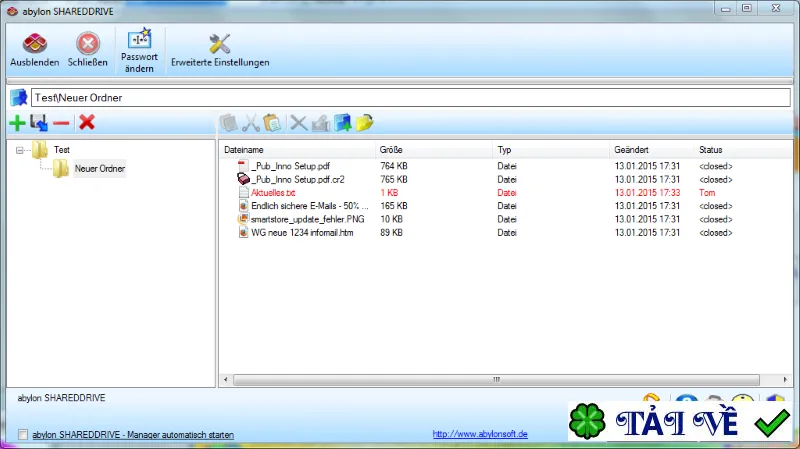Viewport: 800px width, 449px height.
Task: Click the scrollbar left arrow
Action: [x=226, y=380]
